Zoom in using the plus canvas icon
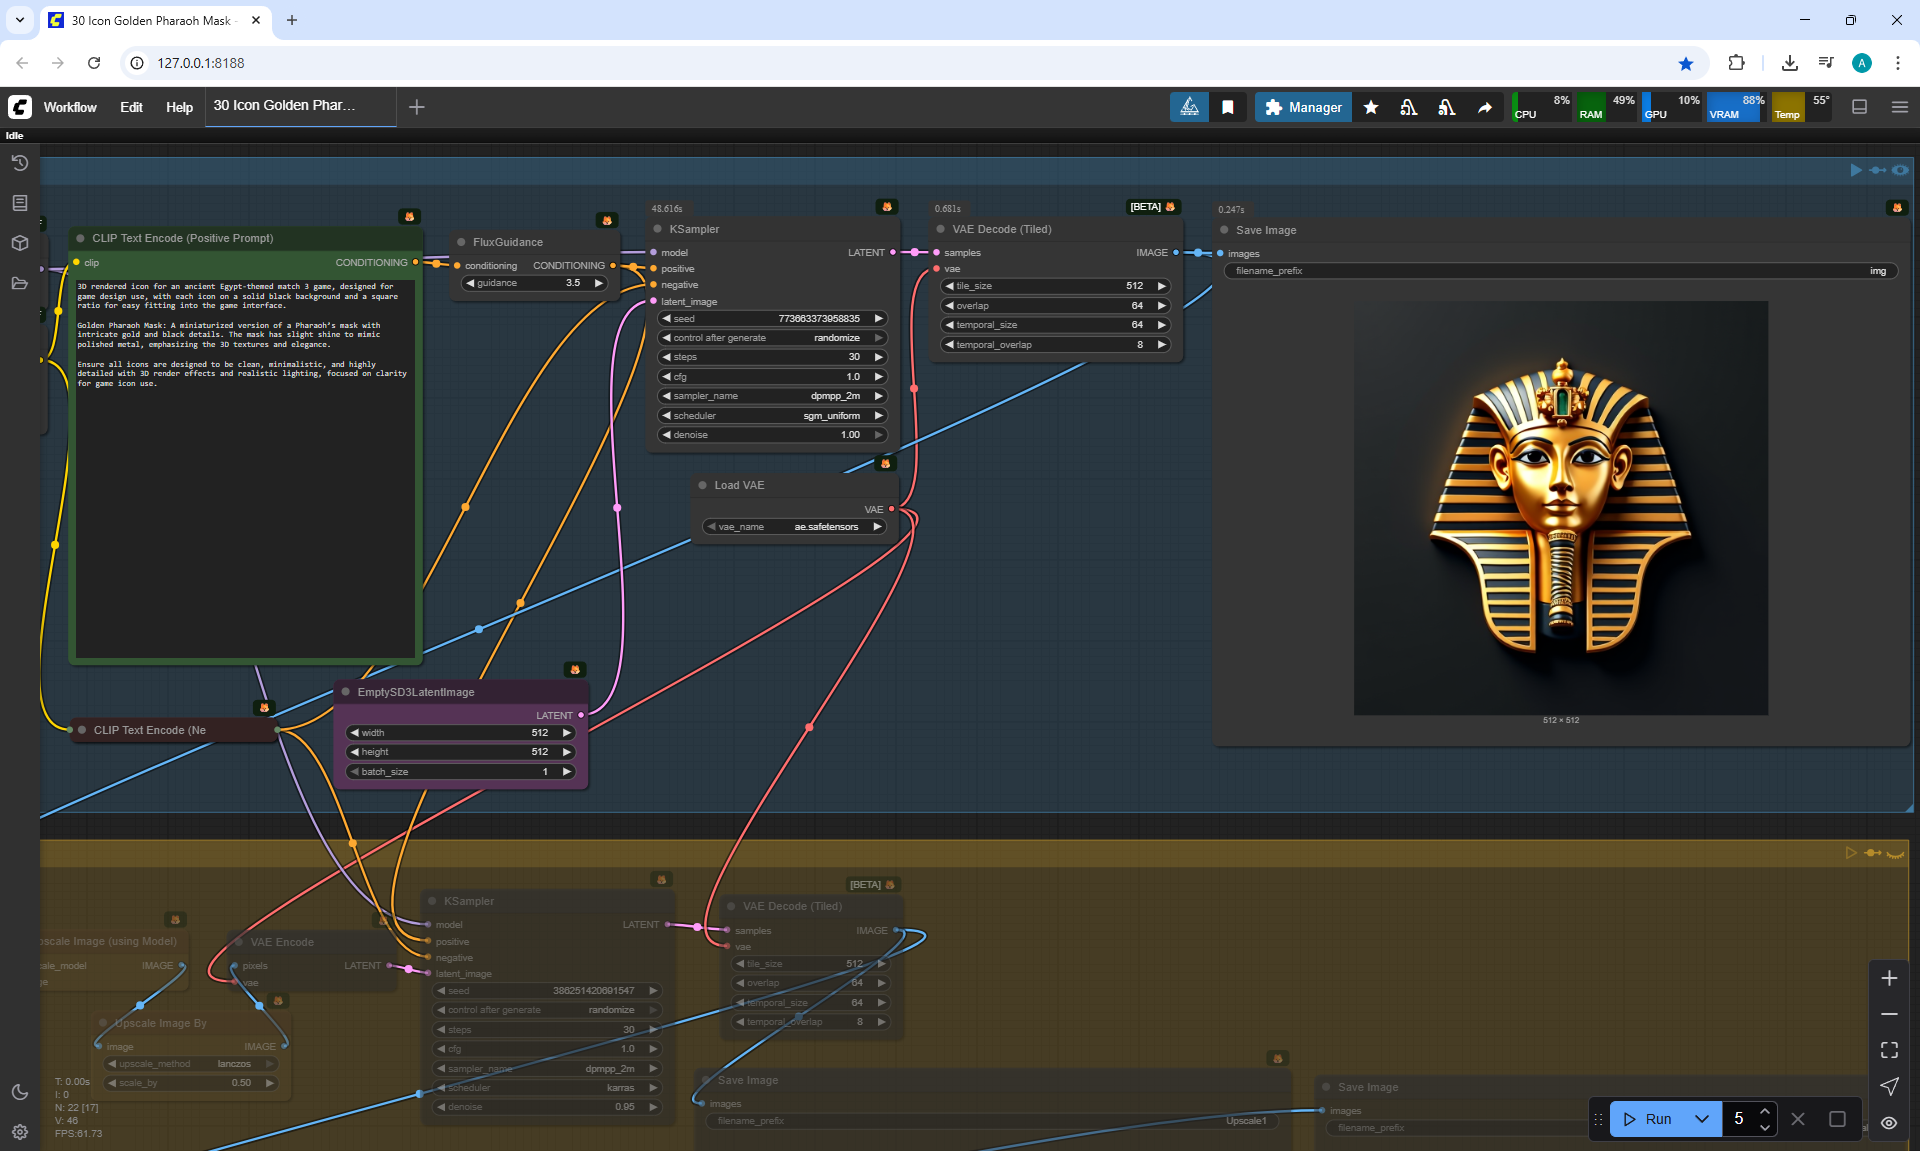Screen dimensions: 1920x1151 point(1889,978)
